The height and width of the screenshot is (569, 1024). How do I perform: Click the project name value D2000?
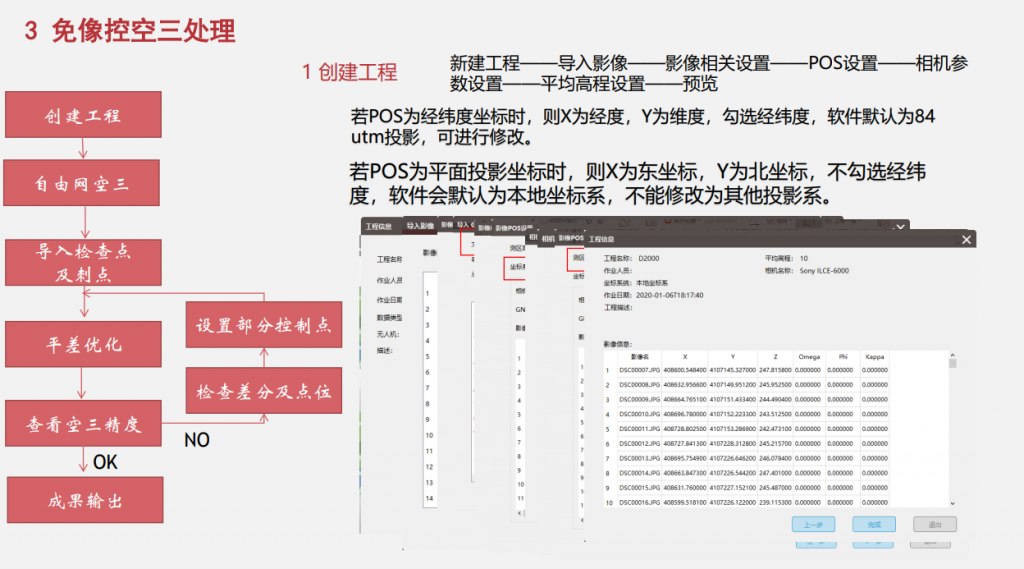click(648, 258)
